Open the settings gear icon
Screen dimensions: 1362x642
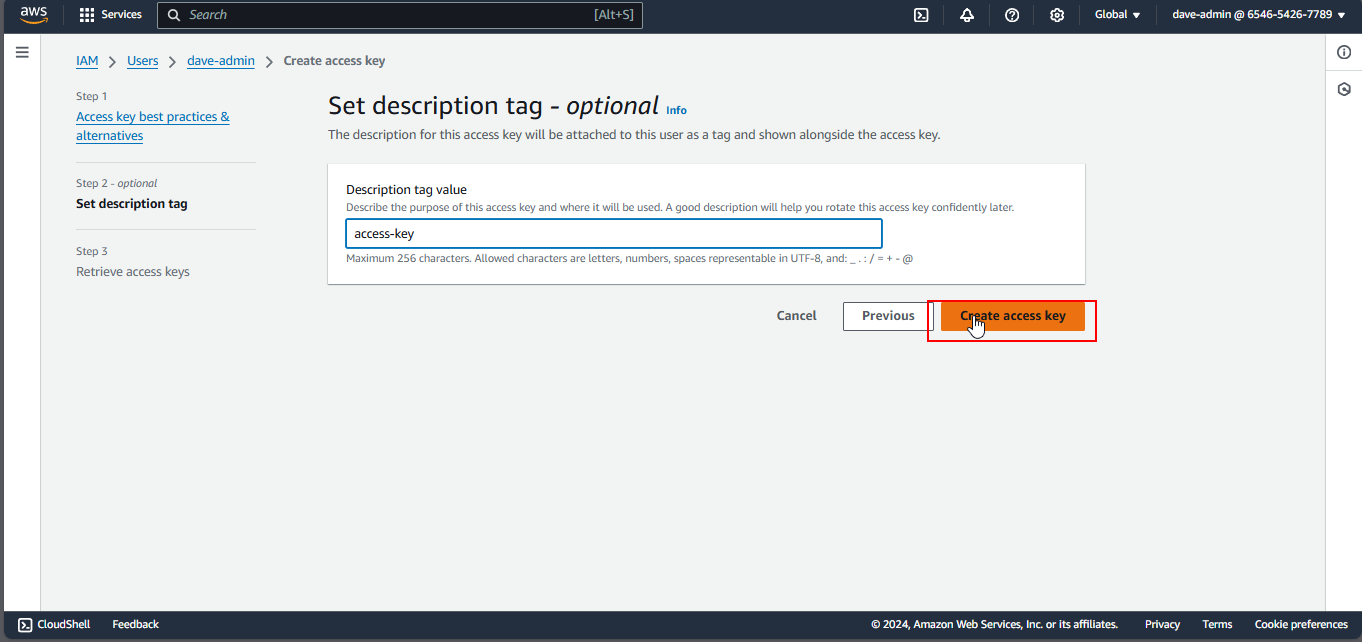point(1057,15)
